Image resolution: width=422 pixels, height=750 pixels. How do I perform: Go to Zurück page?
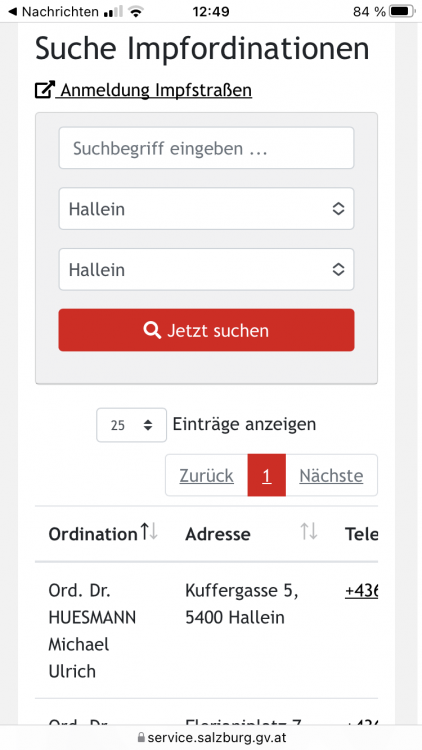[x=207, y=475]
